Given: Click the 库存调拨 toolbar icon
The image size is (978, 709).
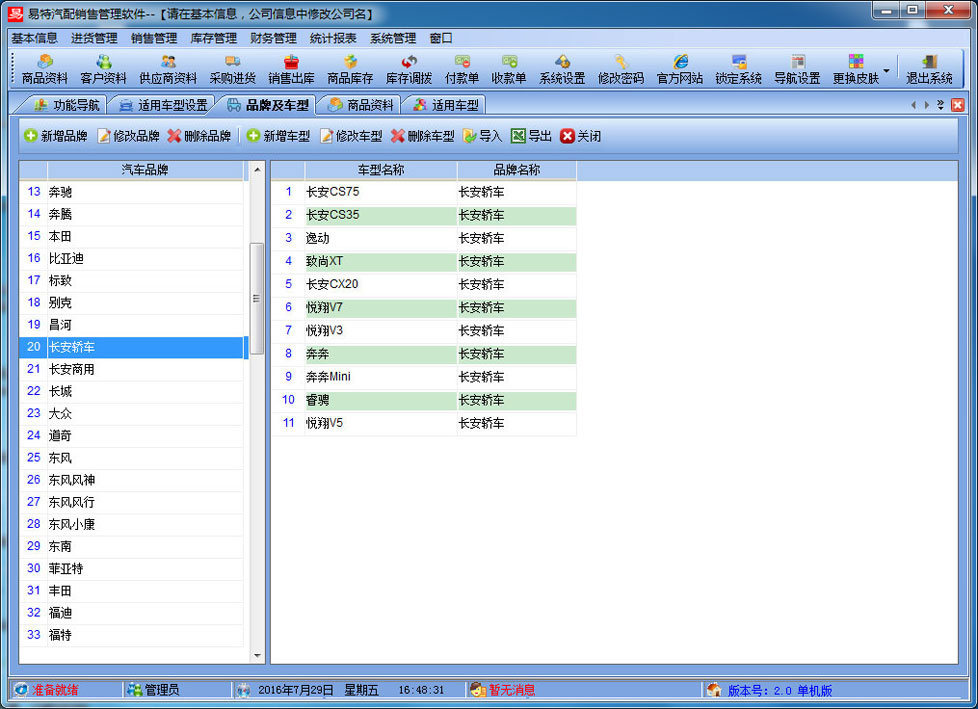Looking at the screenshot, I should point(409,69).
